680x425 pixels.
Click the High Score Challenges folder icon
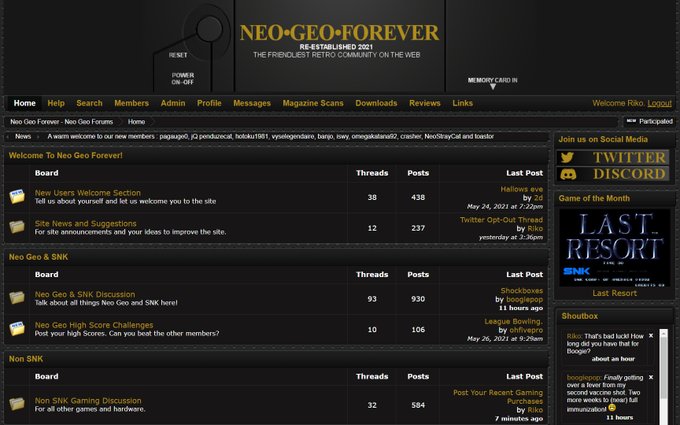tap(17, 328)
